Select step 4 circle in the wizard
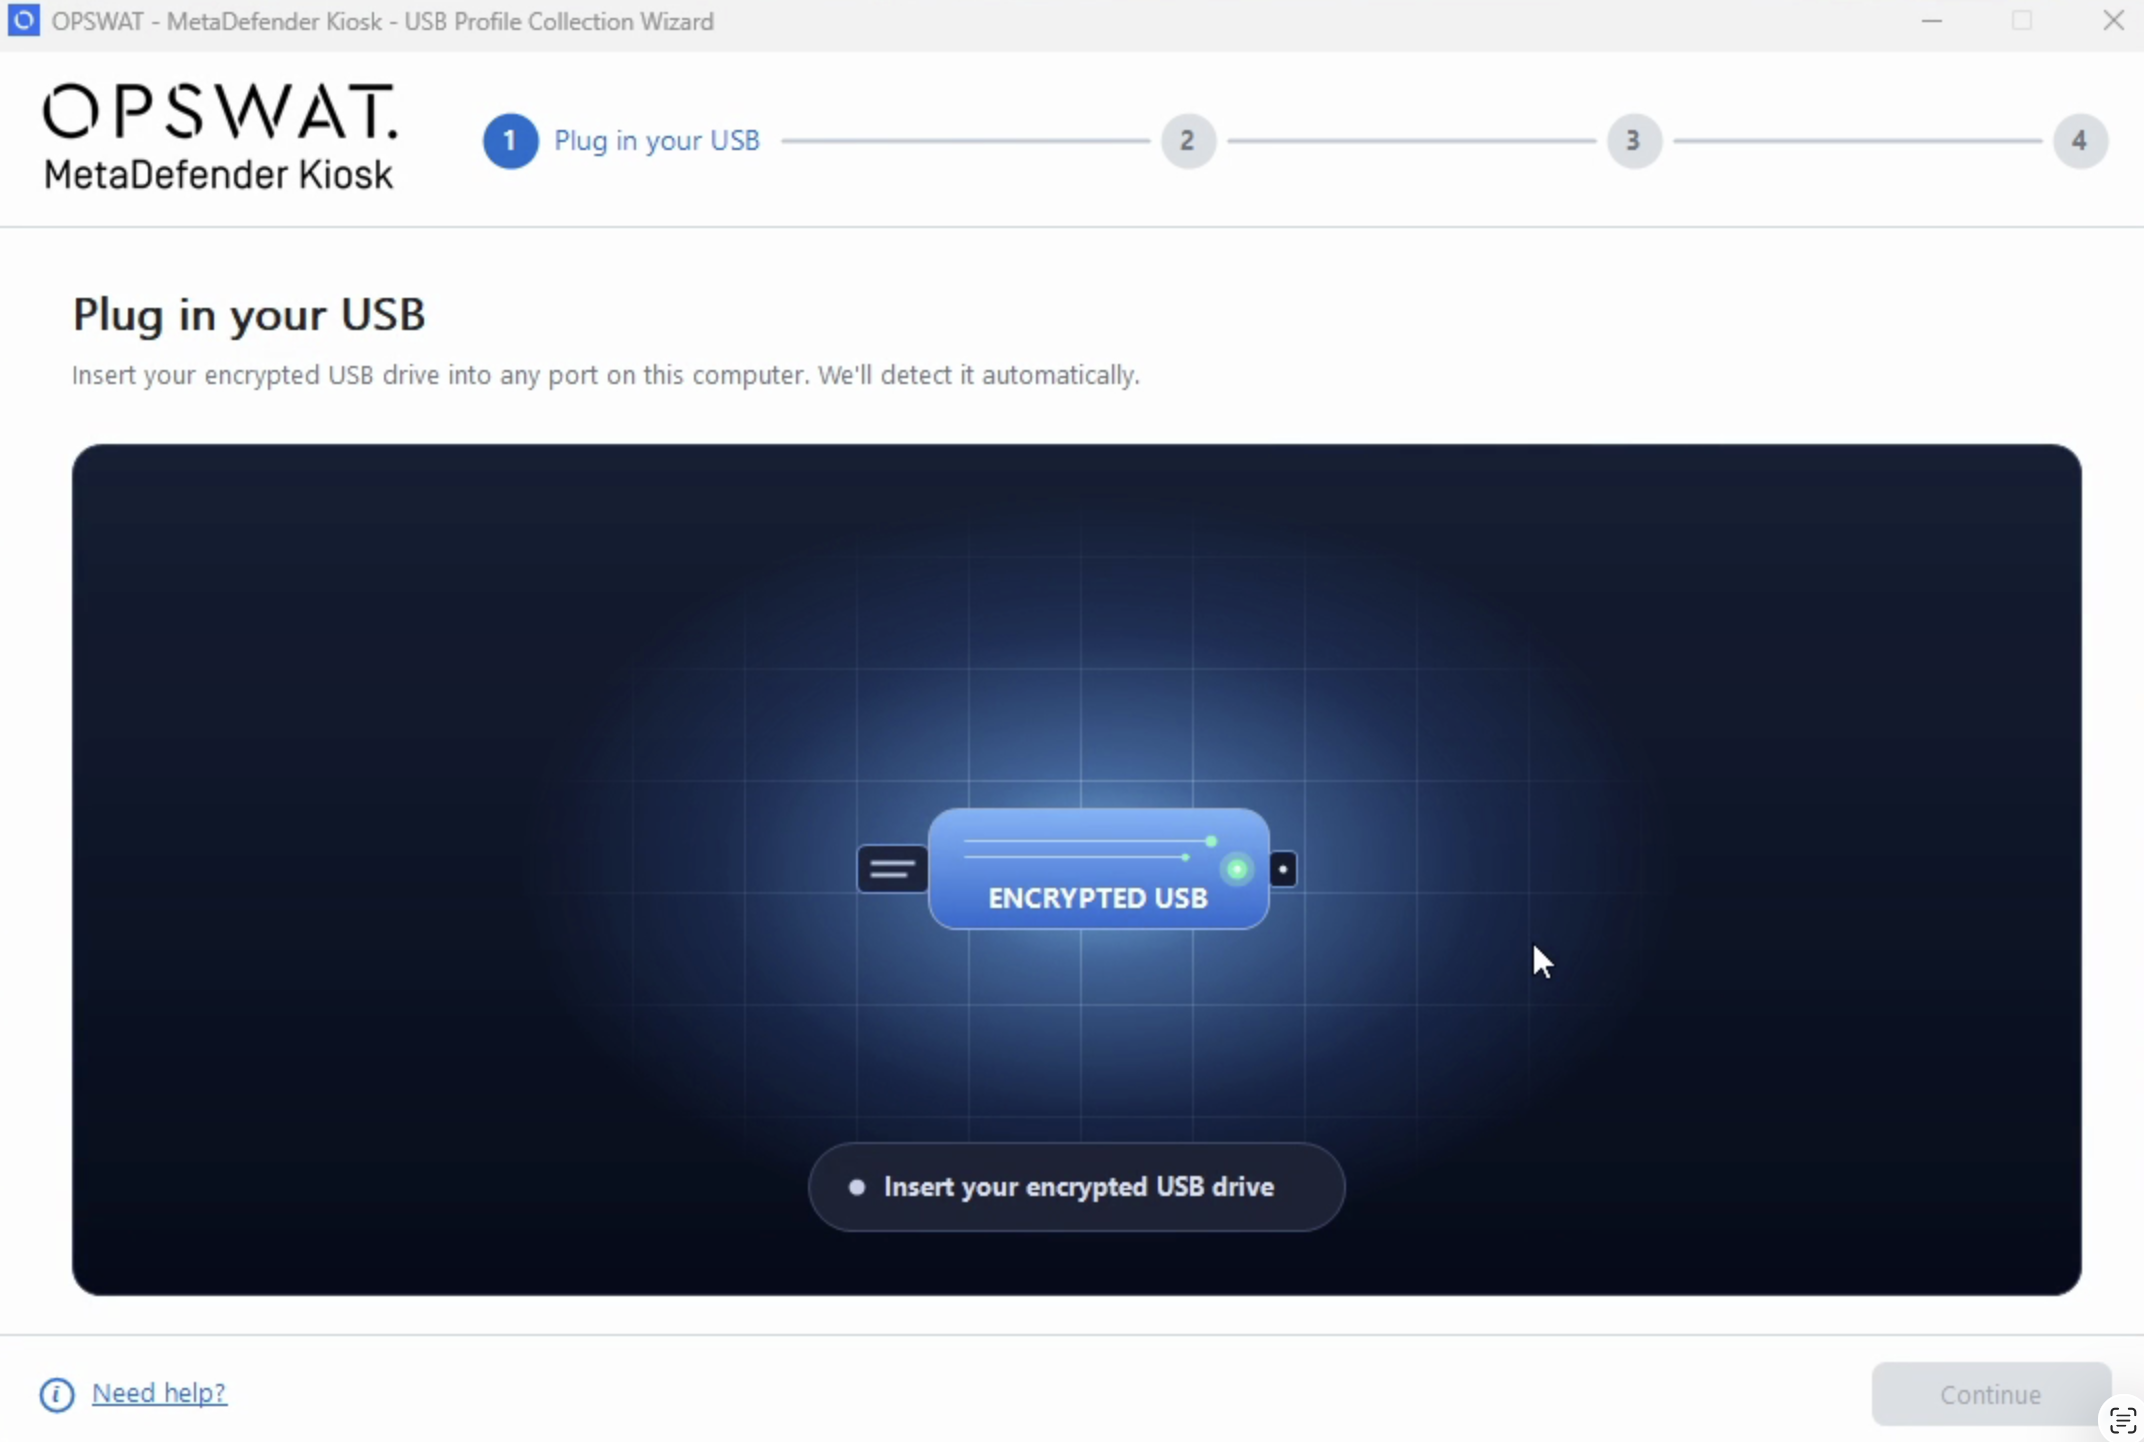 coord(2080,141)
